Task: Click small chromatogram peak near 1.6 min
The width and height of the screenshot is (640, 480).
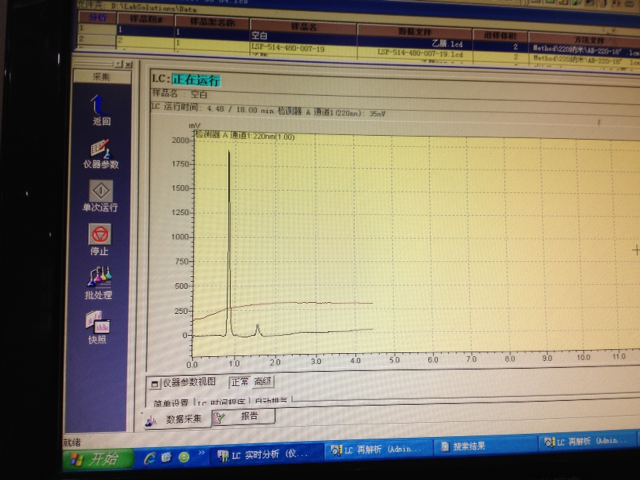Action: tap(258, 330)
